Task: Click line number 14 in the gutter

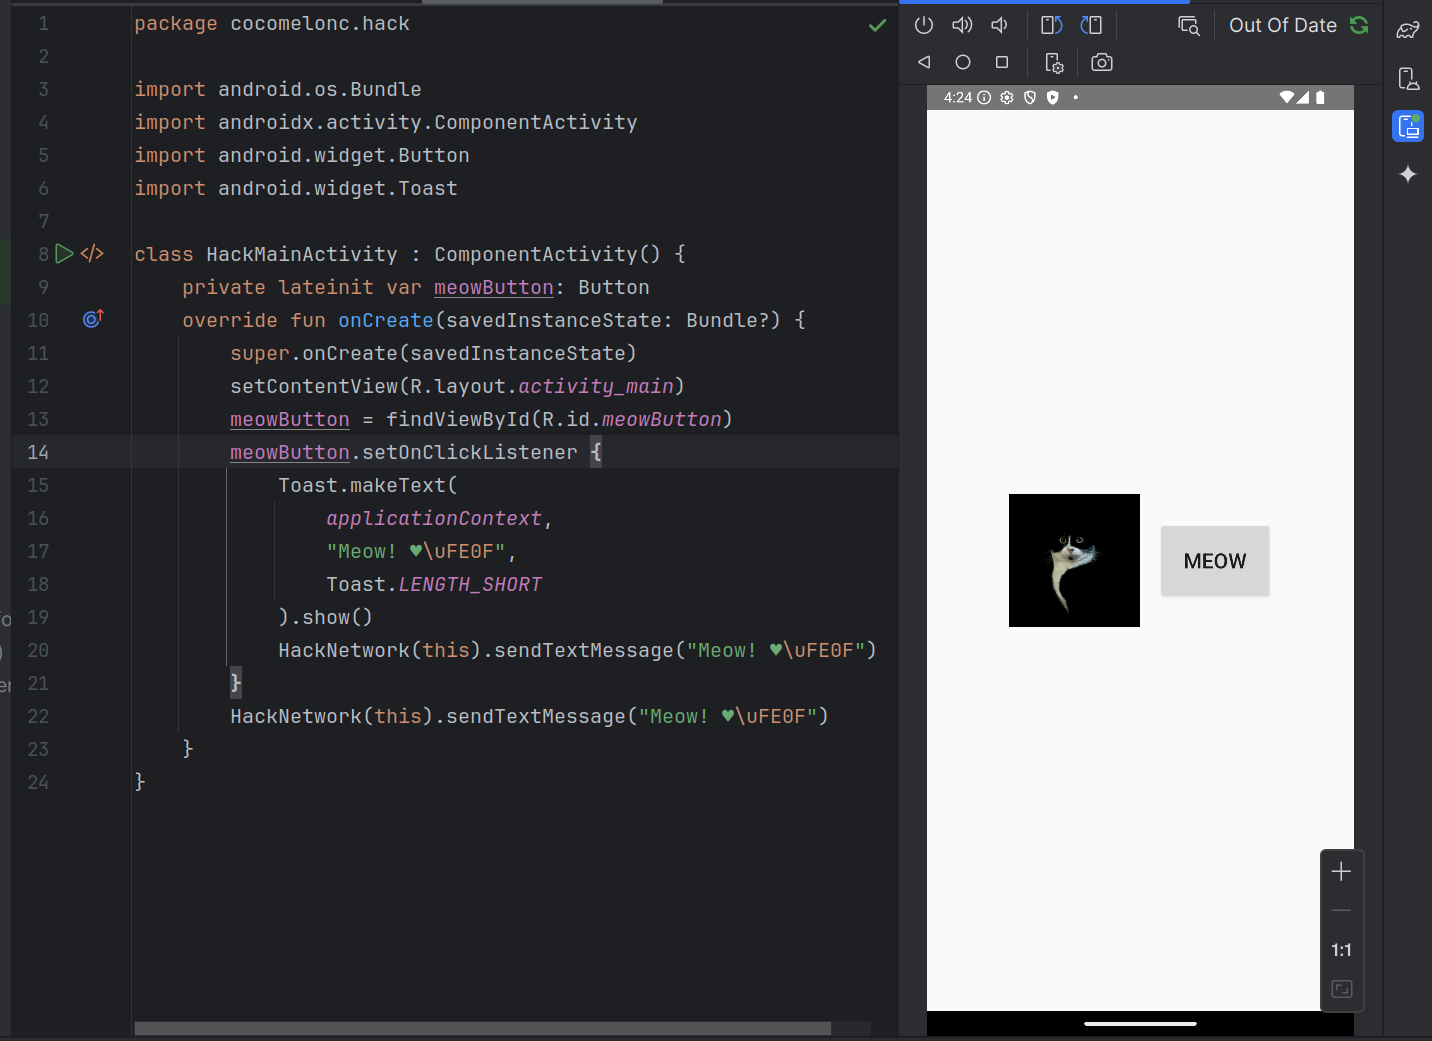Action: point(38,452)
